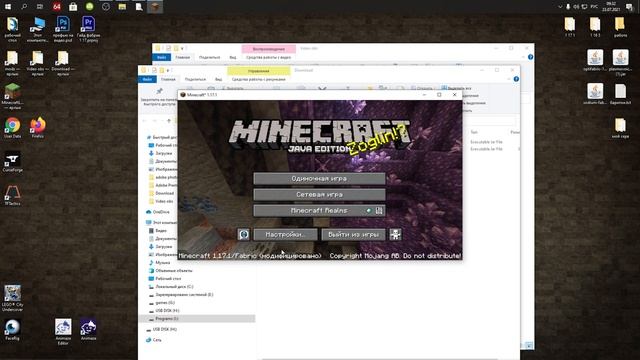This screenshot has width=640, height=360.
Task: Open Task View on the taskbar
Action: (x=40, y=7)
